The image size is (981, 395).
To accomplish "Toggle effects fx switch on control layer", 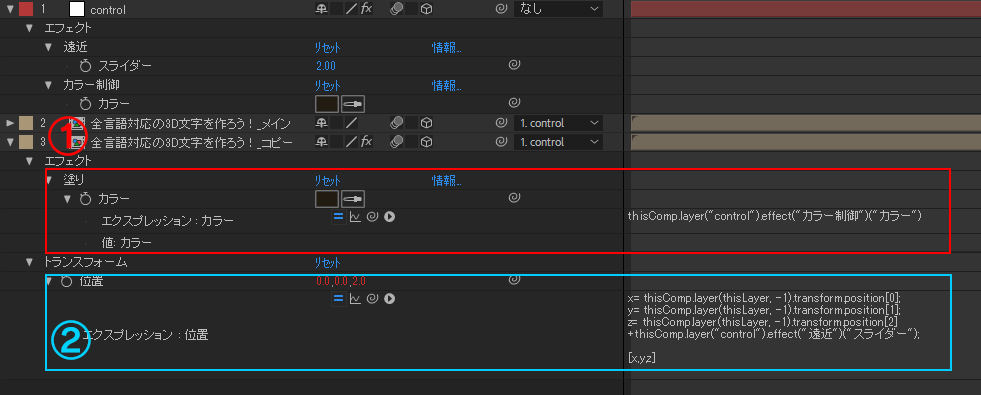I will pos(366,9).
